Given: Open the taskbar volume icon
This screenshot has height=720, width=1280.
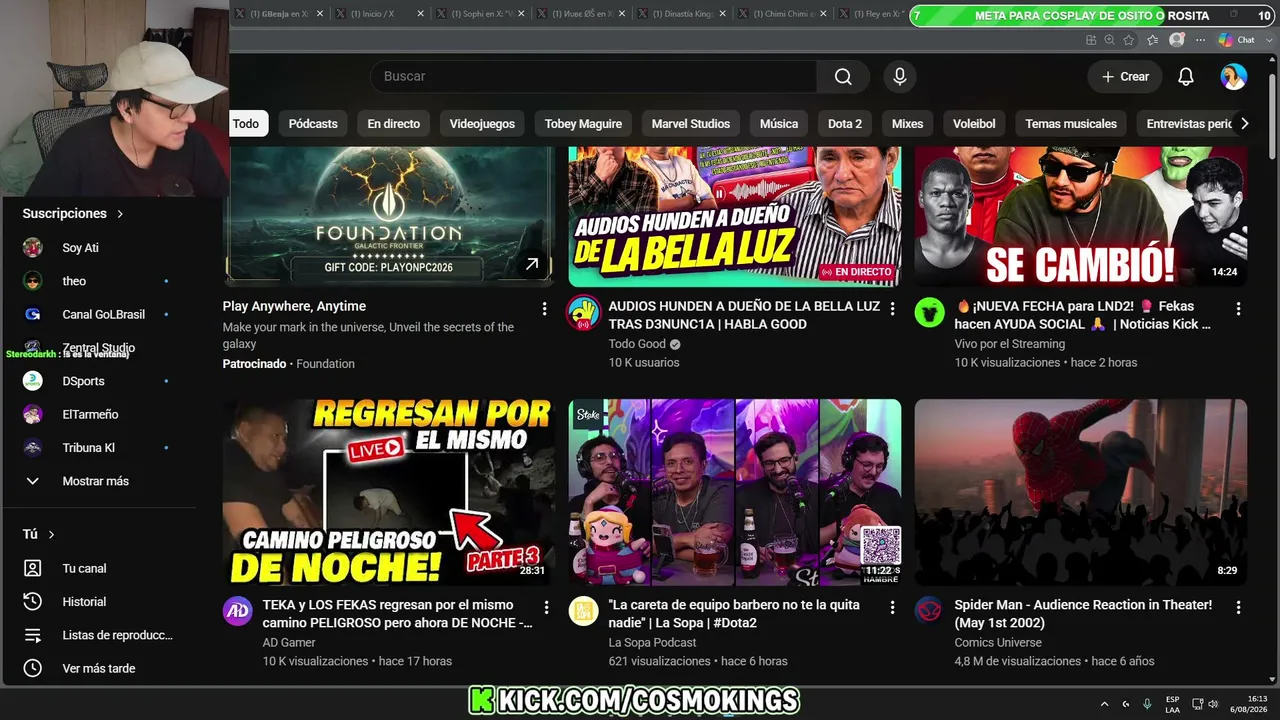Looking at the screenshot, I should point(1213,704).
